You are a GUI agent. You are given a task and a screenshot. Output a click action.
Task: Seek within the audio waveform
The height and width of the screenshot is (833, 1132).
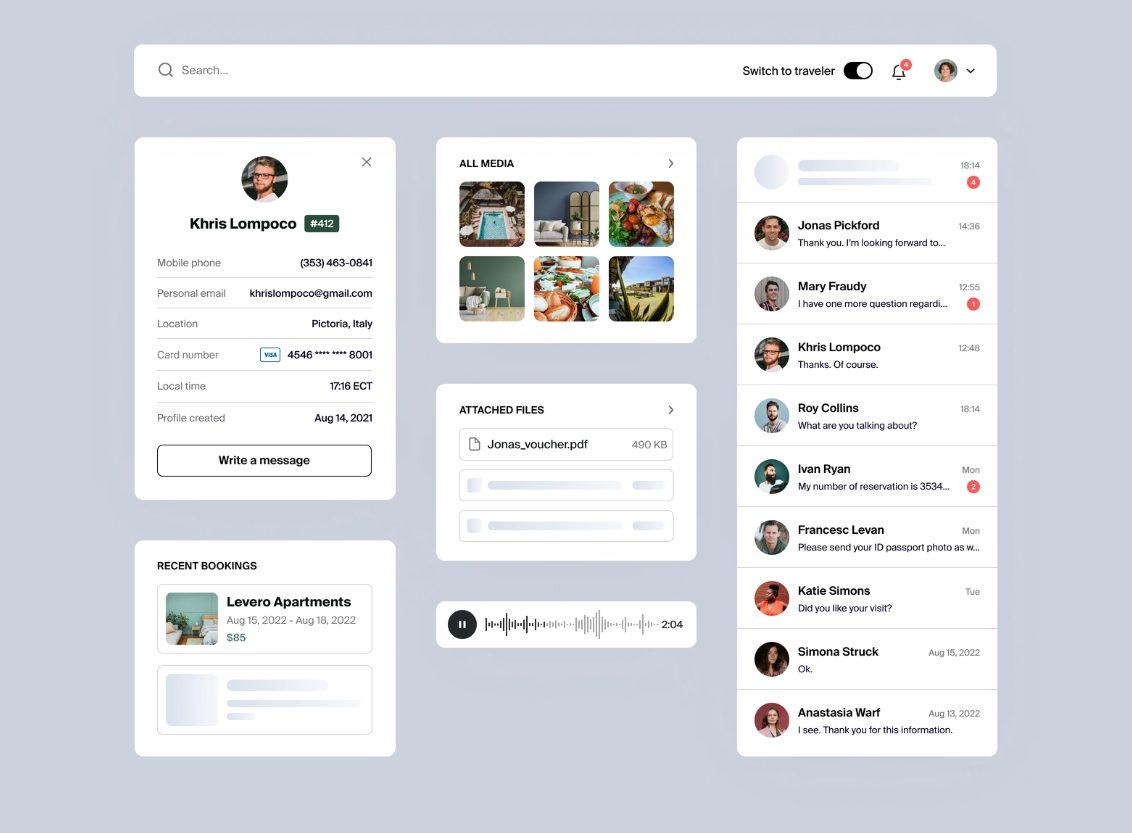pos(571,624)
